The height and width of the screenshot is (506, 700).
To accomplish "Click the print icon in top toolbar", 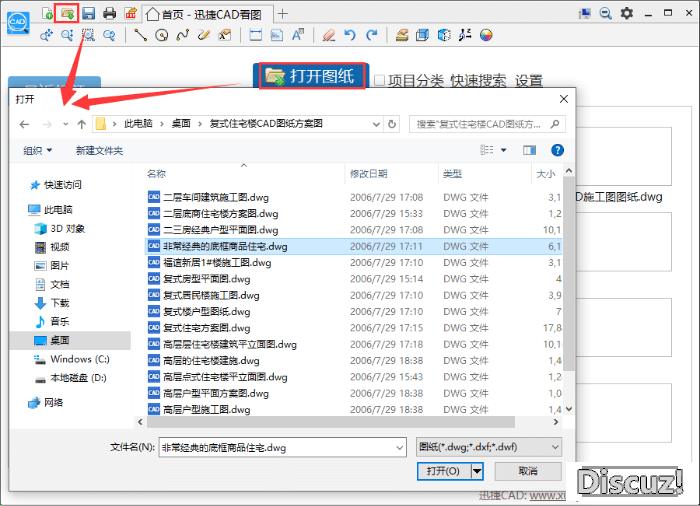I will pos(109,13).
